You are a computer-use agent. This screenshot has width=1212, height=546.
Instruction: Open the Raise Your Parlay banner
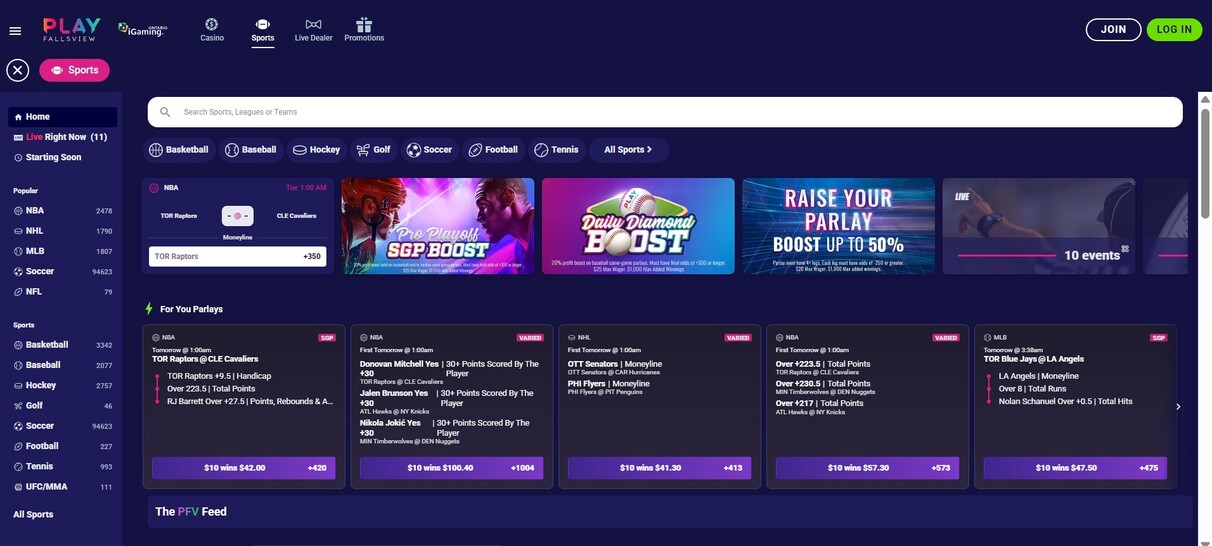[x=838, y=226]
